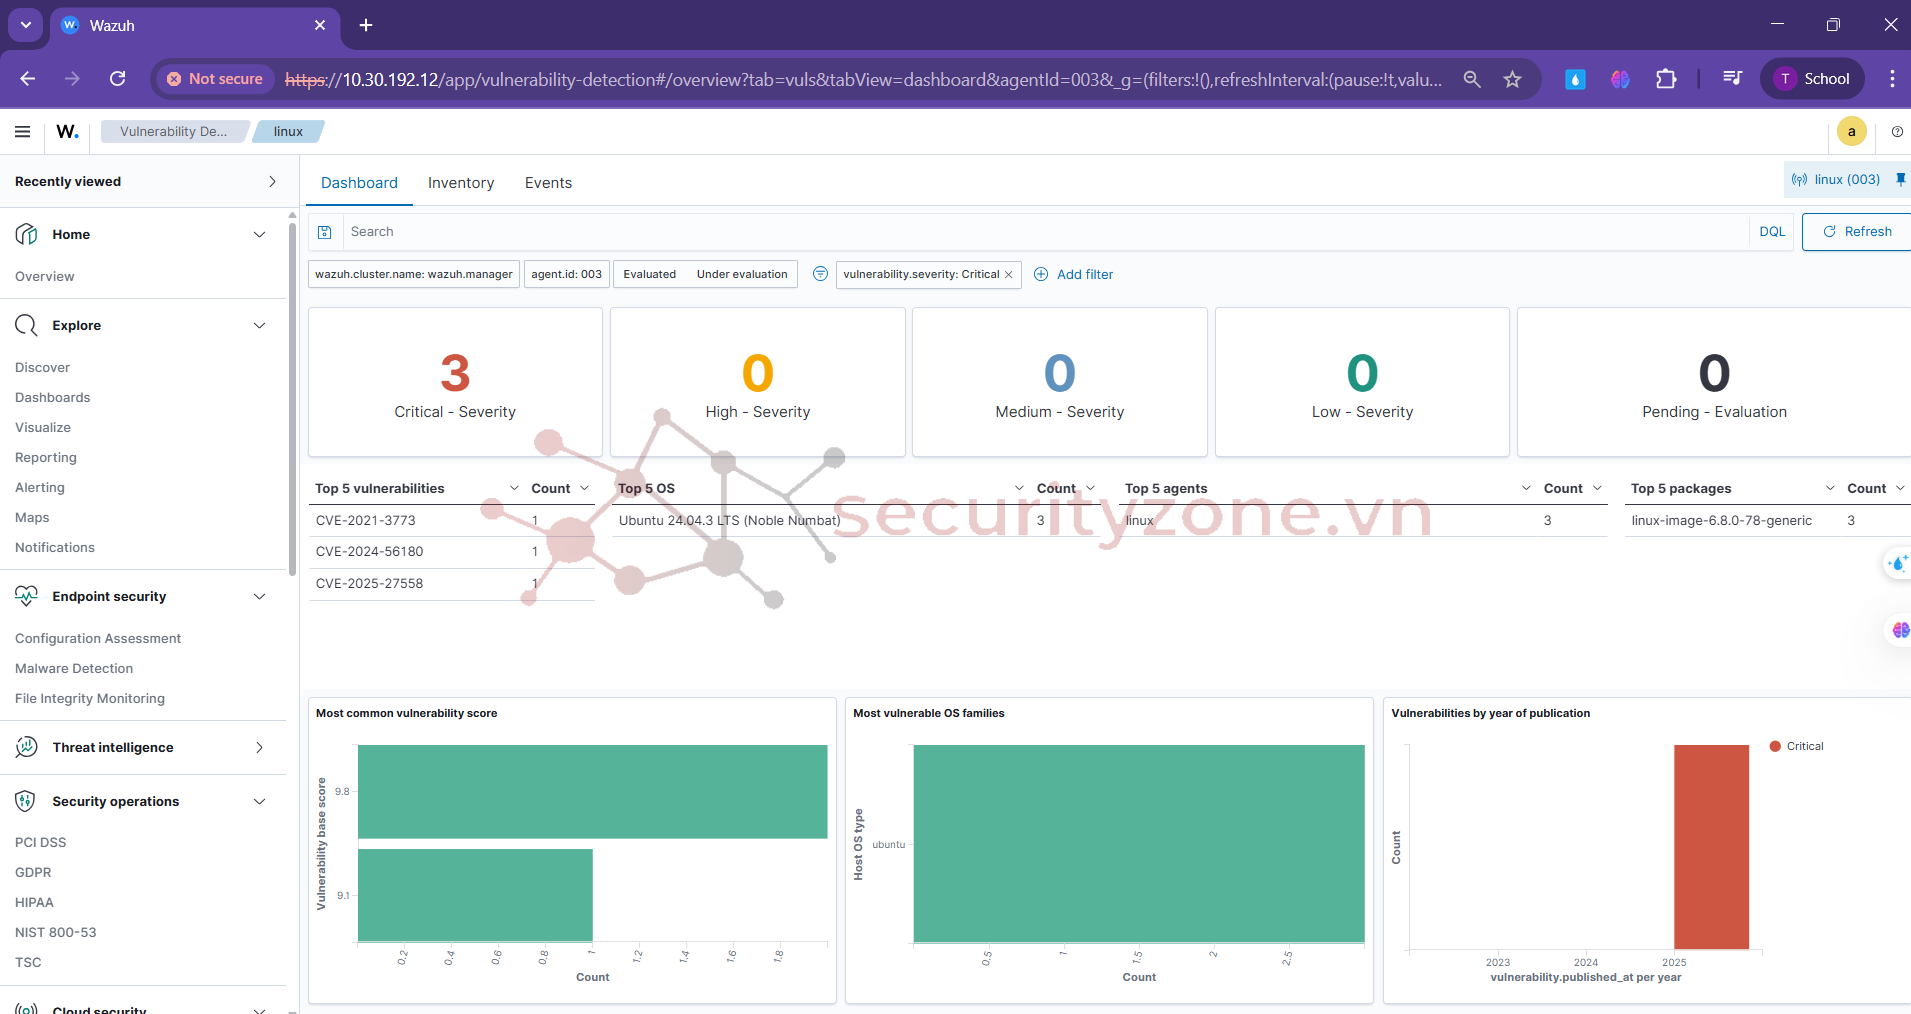1911x1014 pixels.
Task: Click the Home section icon in sidebar
Action: pyautogui.click(x=27, y=234)
